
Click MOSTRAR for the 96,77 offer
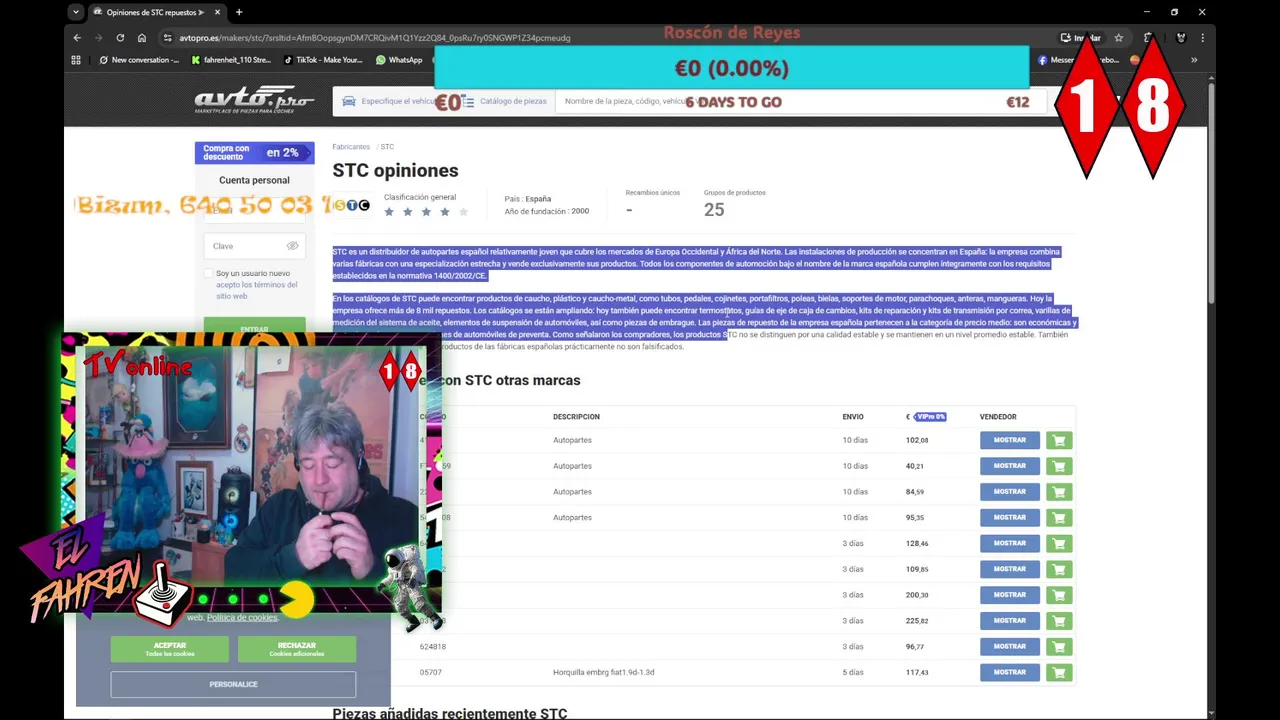click(1010, 646)
